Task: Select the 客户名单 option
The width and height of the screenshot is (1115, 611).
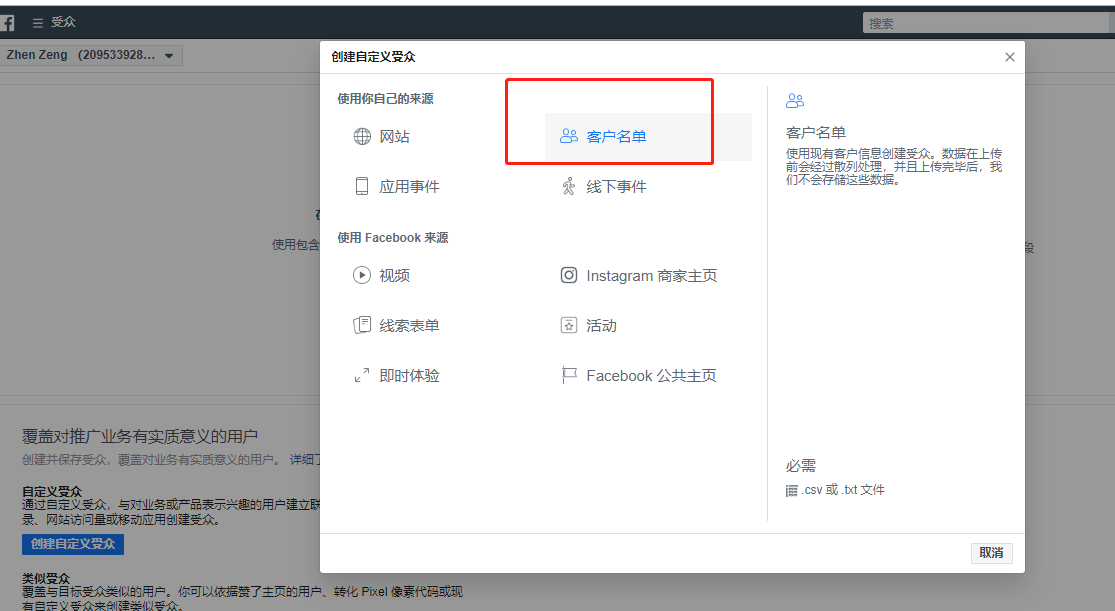Action: pyautogui.click(x=648, y=136)
